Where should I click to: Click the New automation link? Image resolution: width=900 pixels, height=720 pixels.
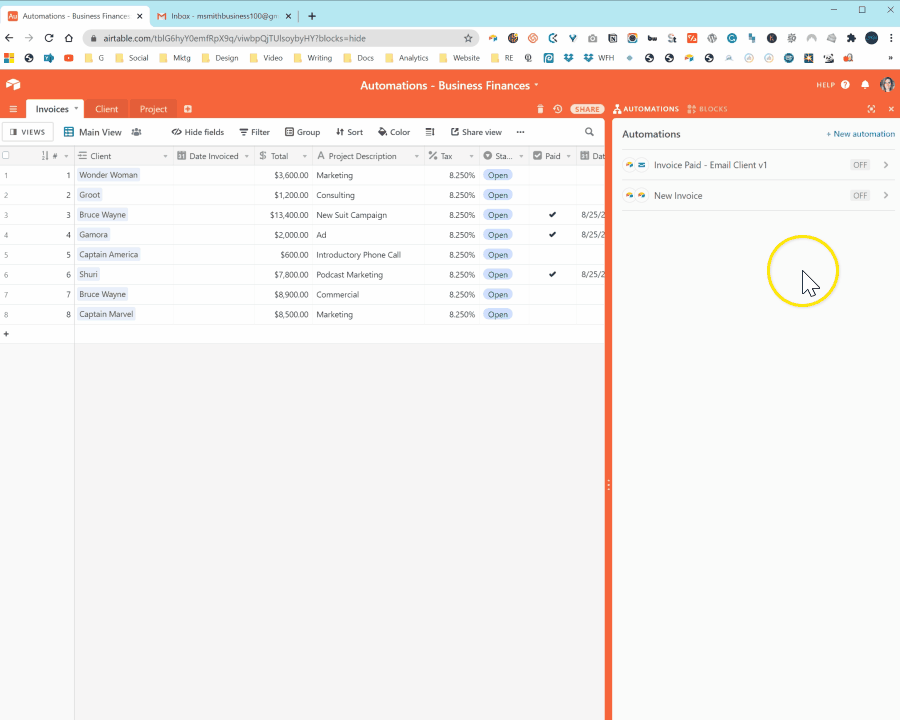pyautogui.click(x=860, y=134)
